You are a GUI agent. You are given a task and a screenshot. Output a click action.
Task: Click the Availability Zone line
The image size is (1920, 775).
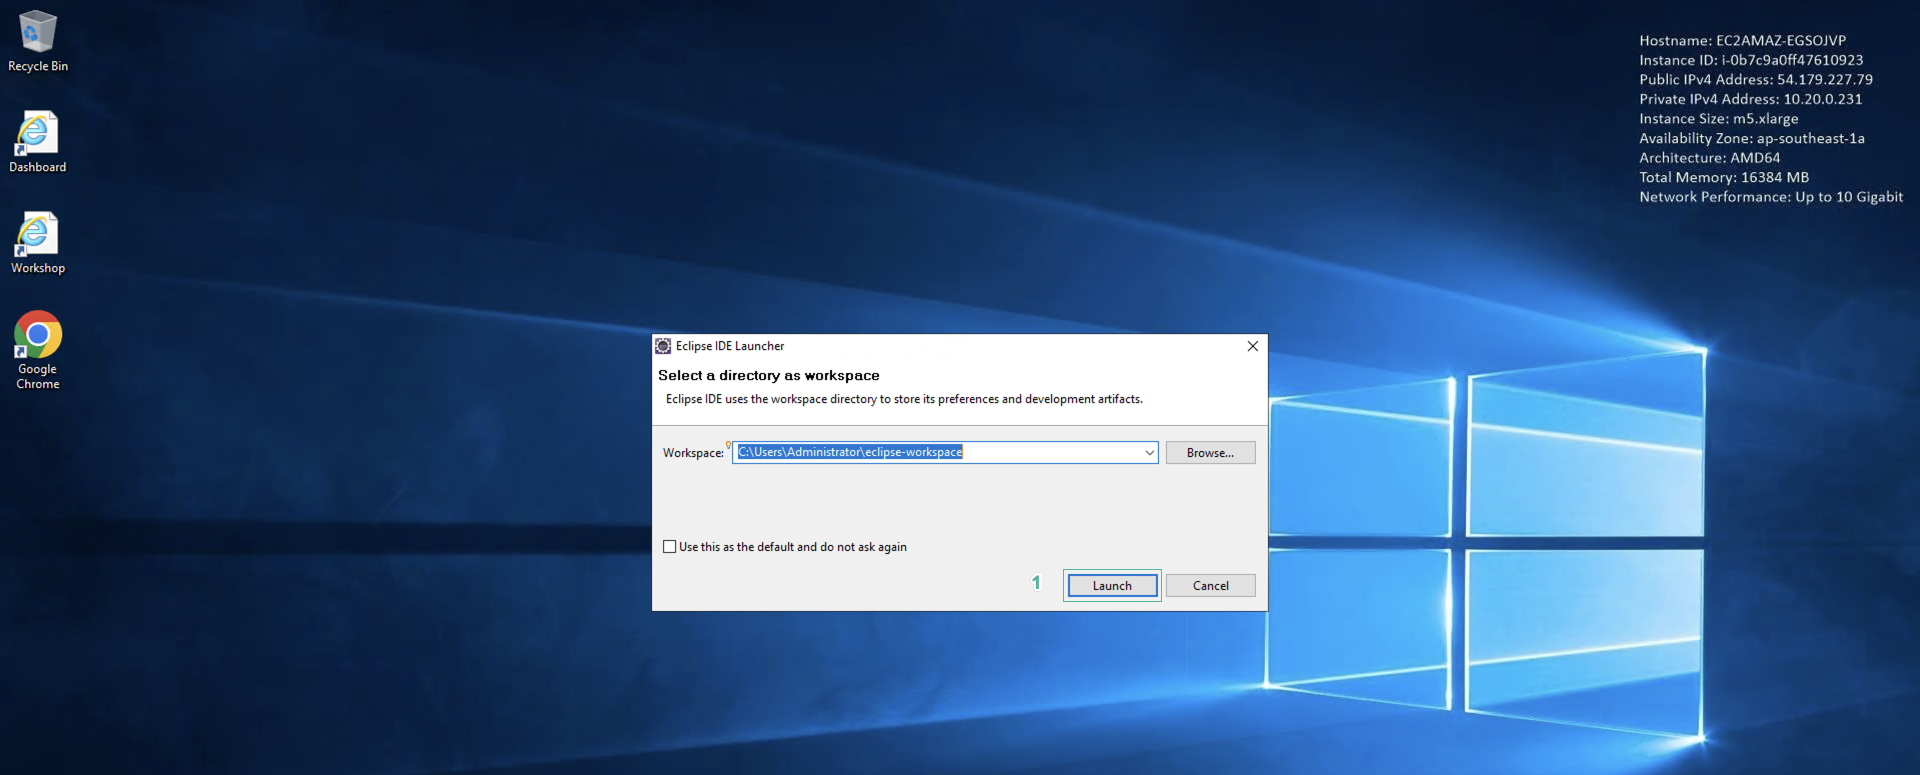click(1752, 139)
